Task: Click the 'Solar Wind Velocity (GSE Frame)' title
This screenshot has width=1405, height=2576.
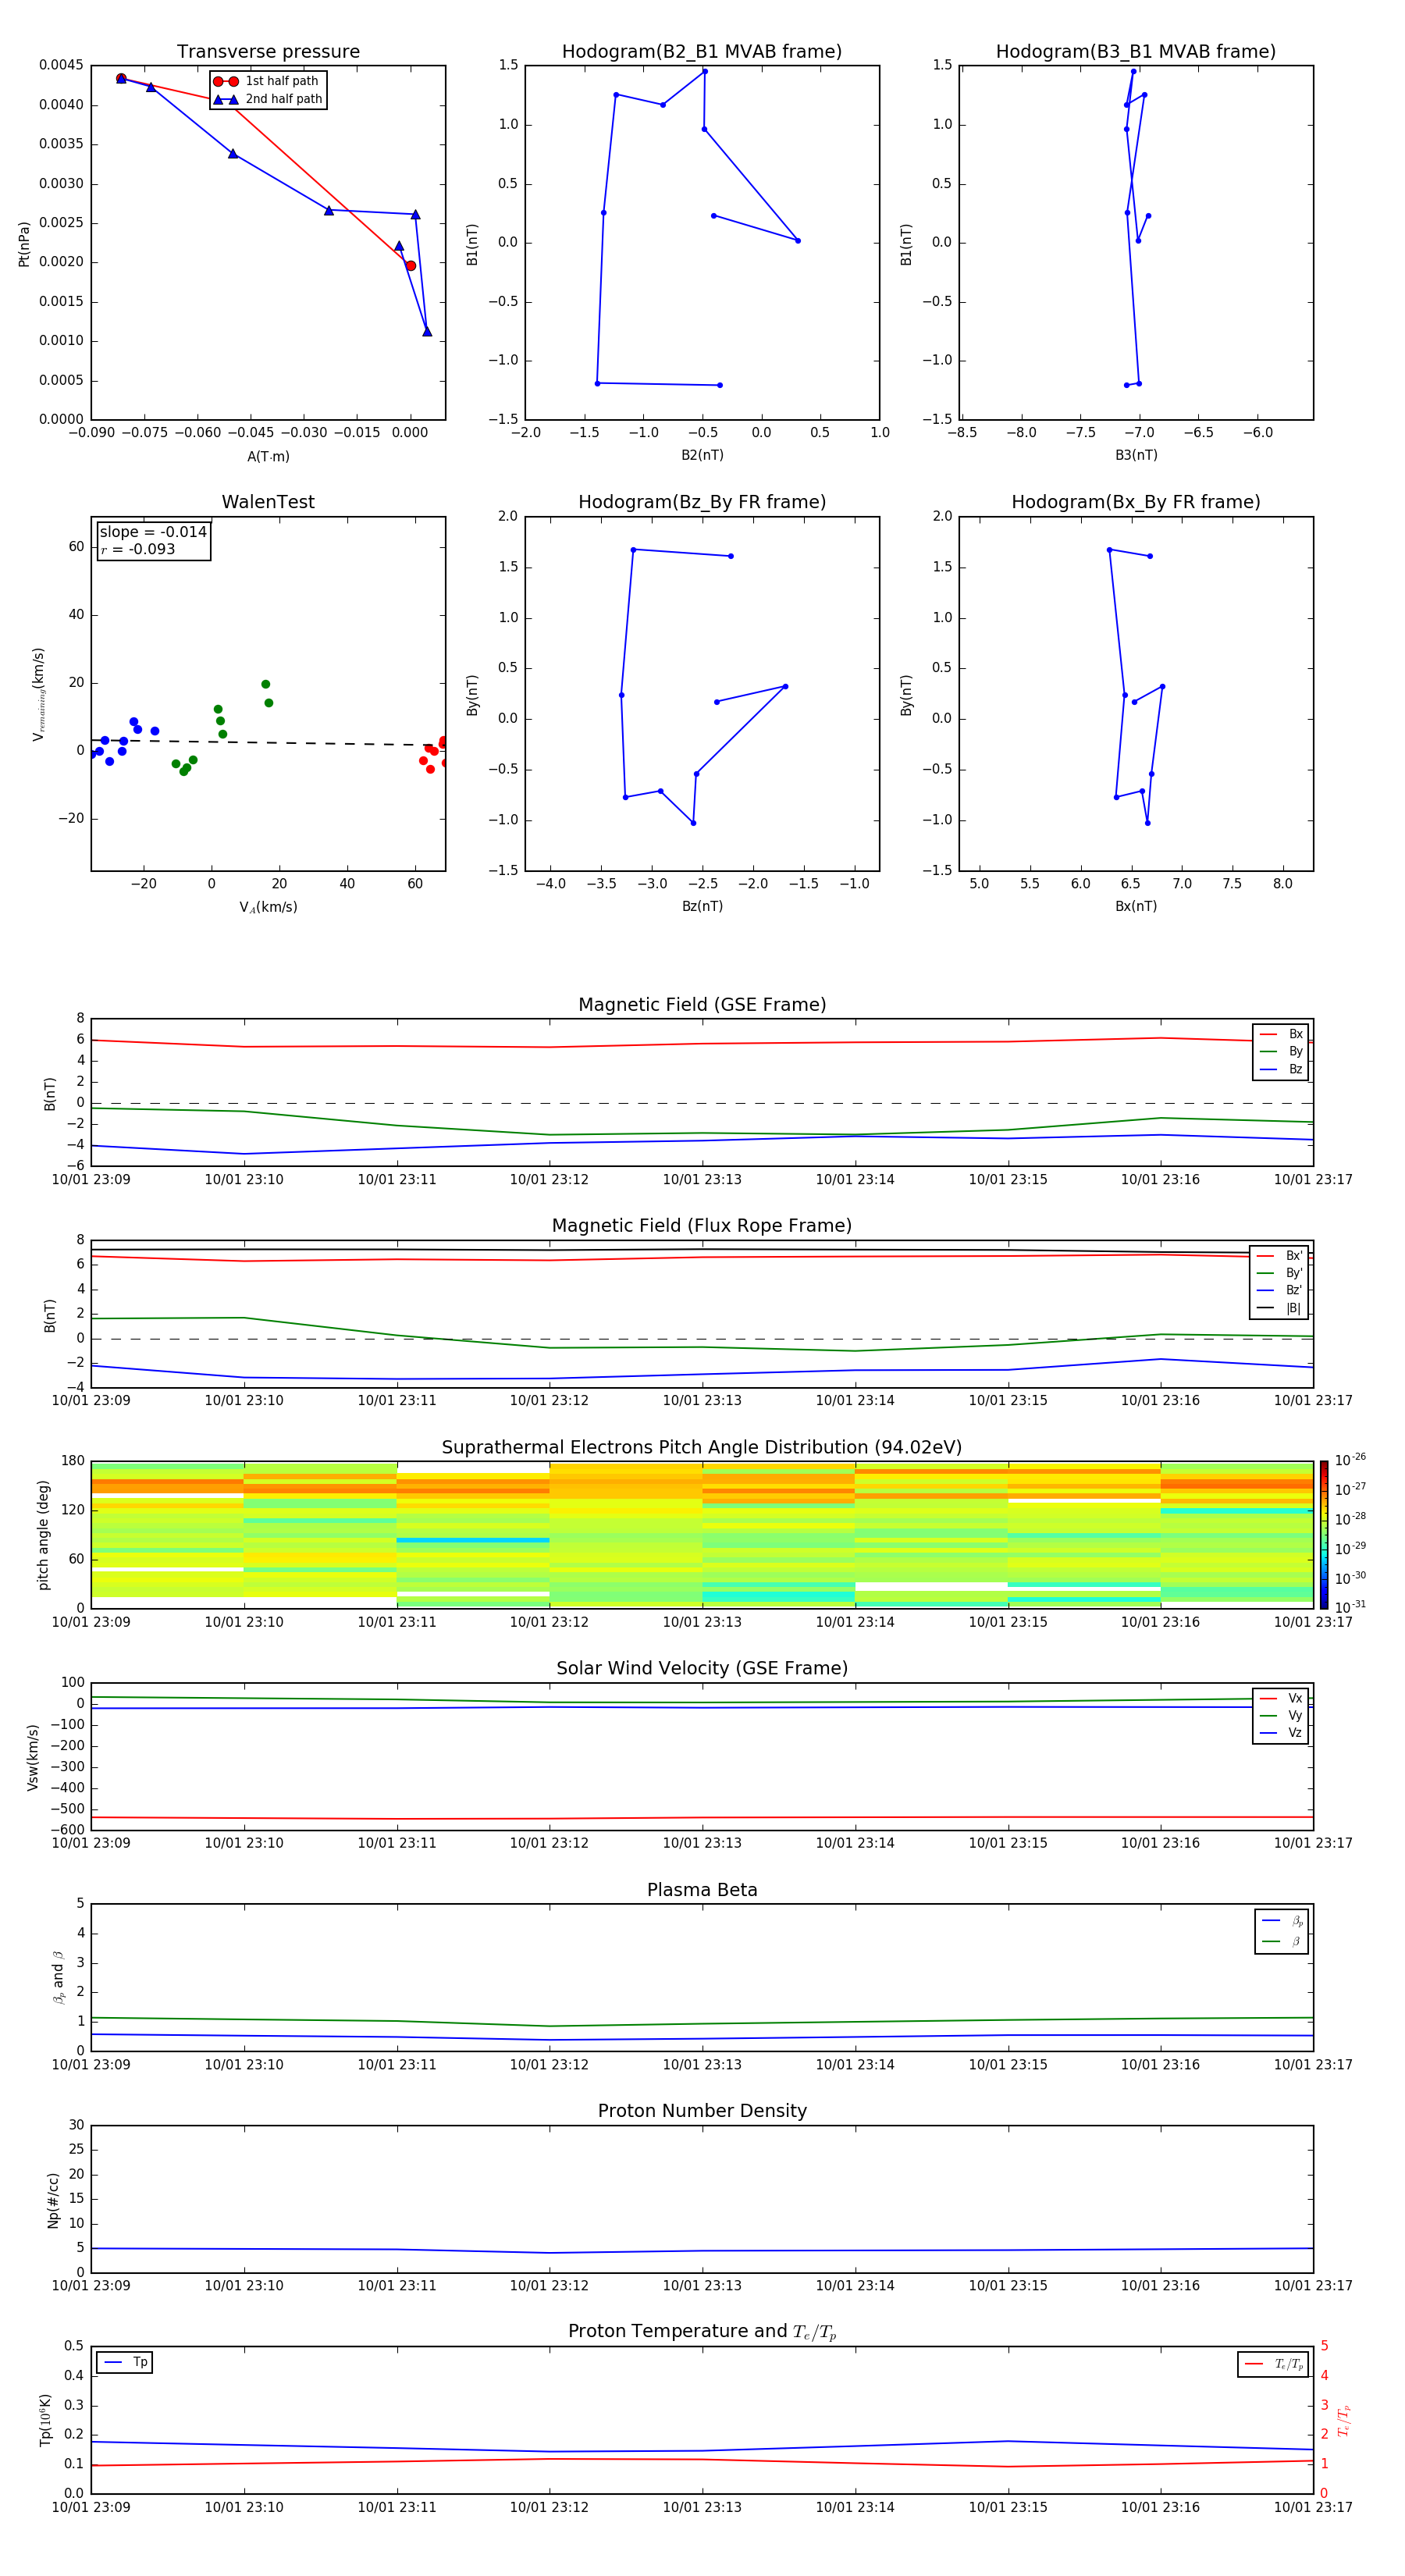Action: 702,1668
